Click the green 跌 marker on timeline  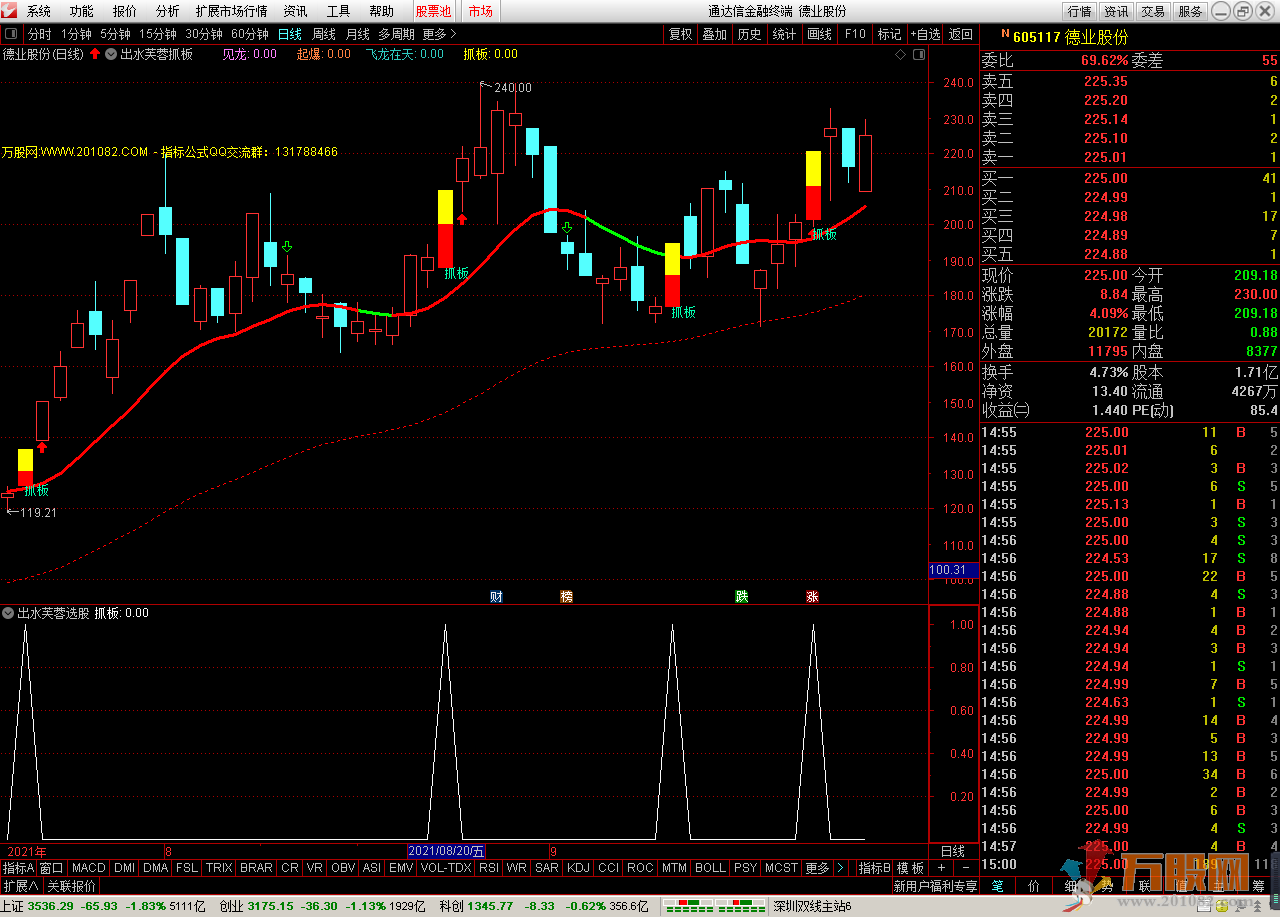coord(741,597)
